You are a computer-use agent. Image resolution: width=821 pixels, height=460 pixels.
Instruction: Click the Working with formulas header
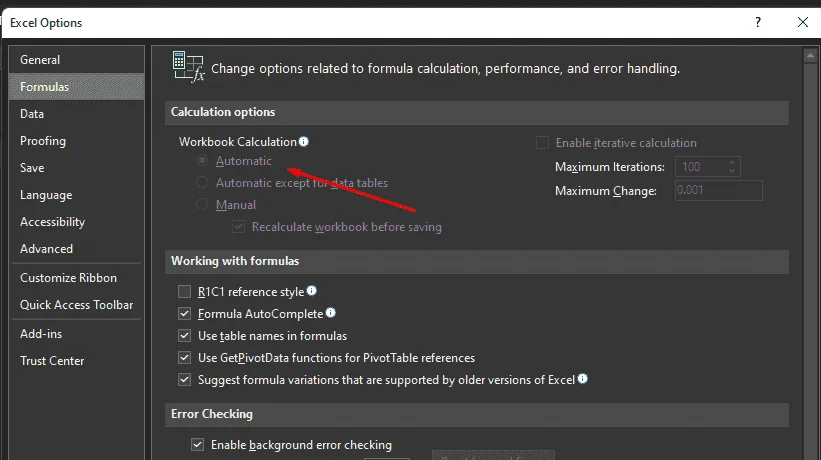pyautogui.click(x=476, y=261)
